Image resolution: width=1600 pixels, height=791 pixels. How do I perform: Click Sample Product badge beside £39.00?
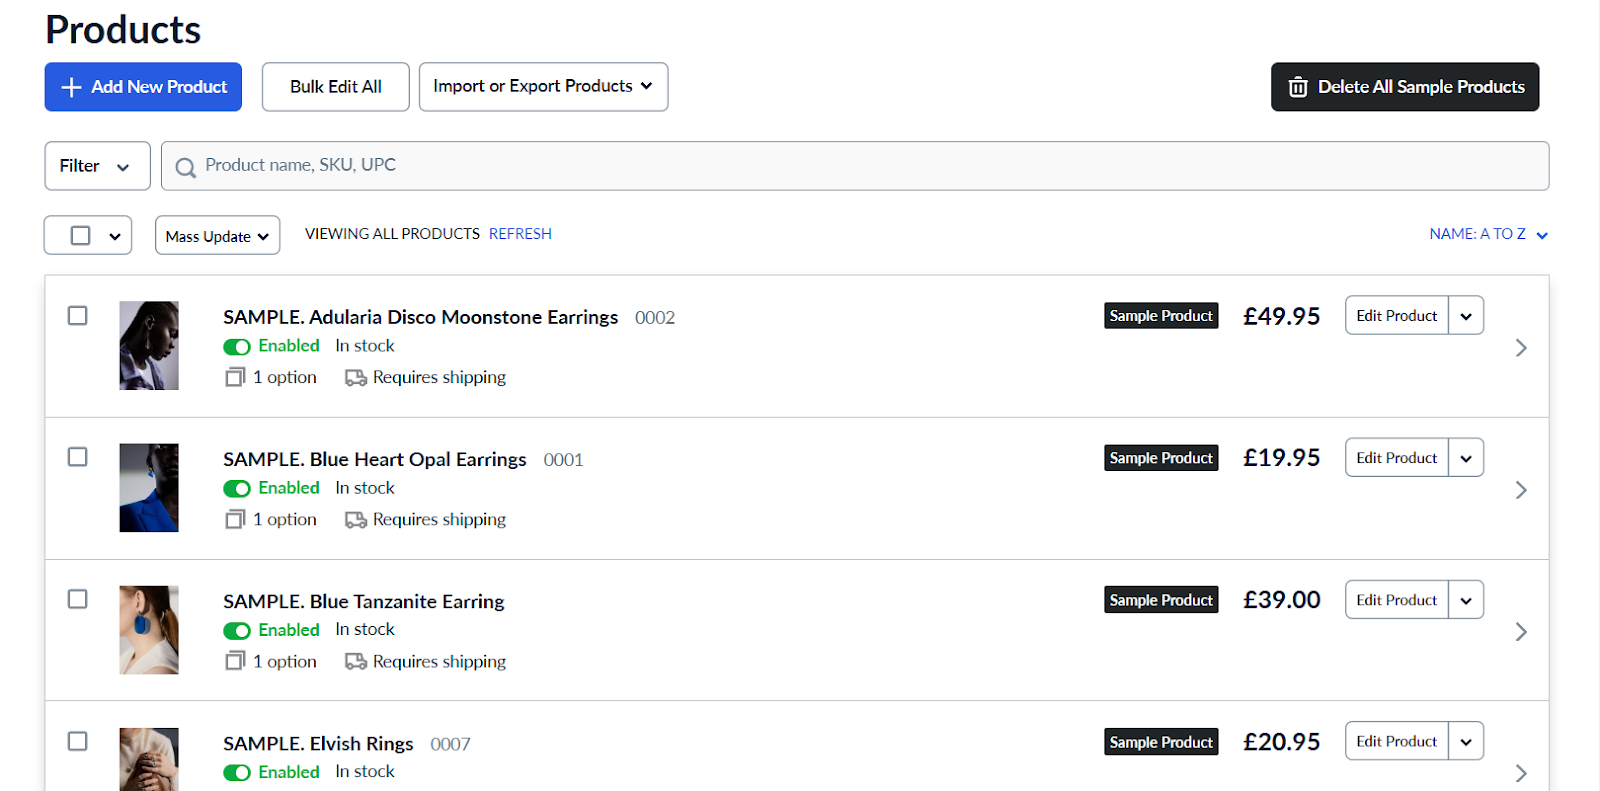coord(1161,600)
